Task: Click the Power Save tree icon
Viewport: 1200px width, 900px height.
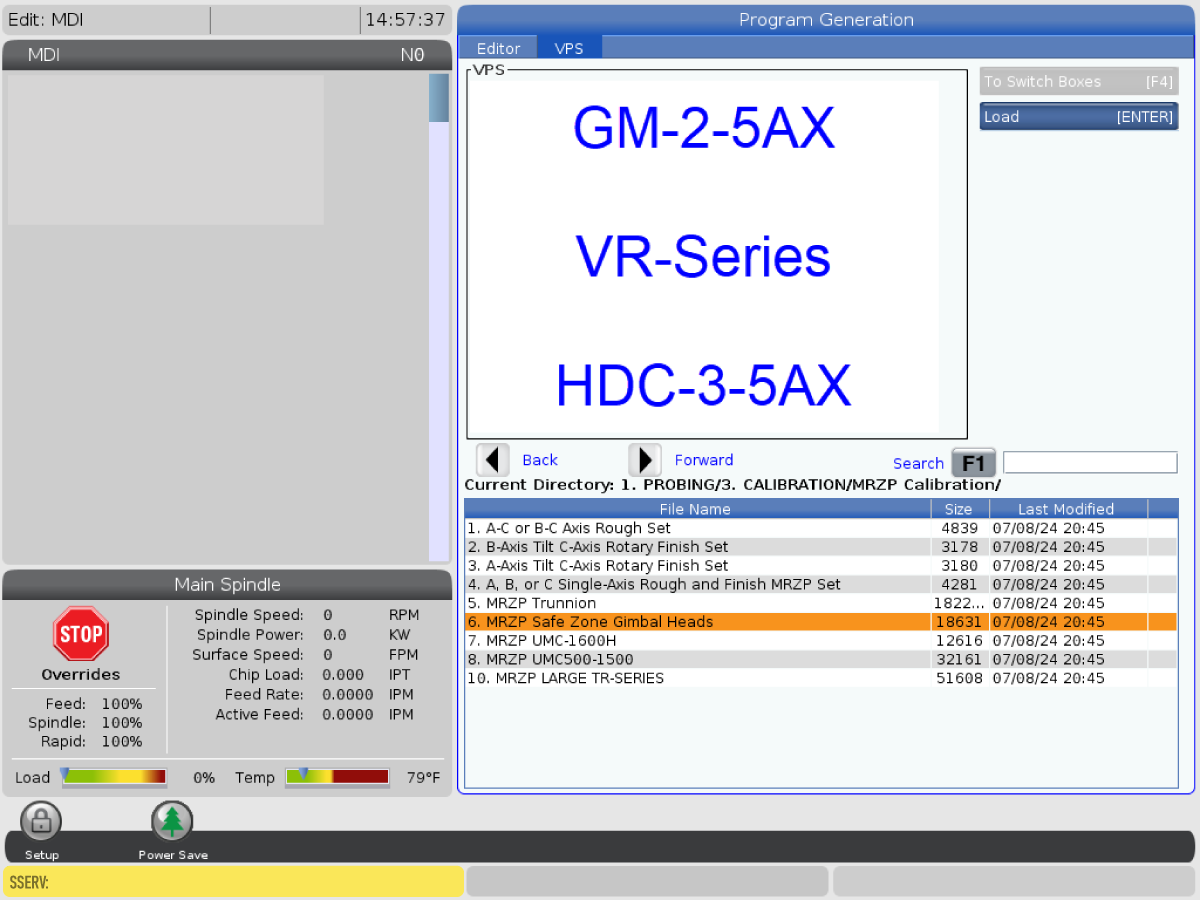Action: pyautogui.click(x=172, y=822)
